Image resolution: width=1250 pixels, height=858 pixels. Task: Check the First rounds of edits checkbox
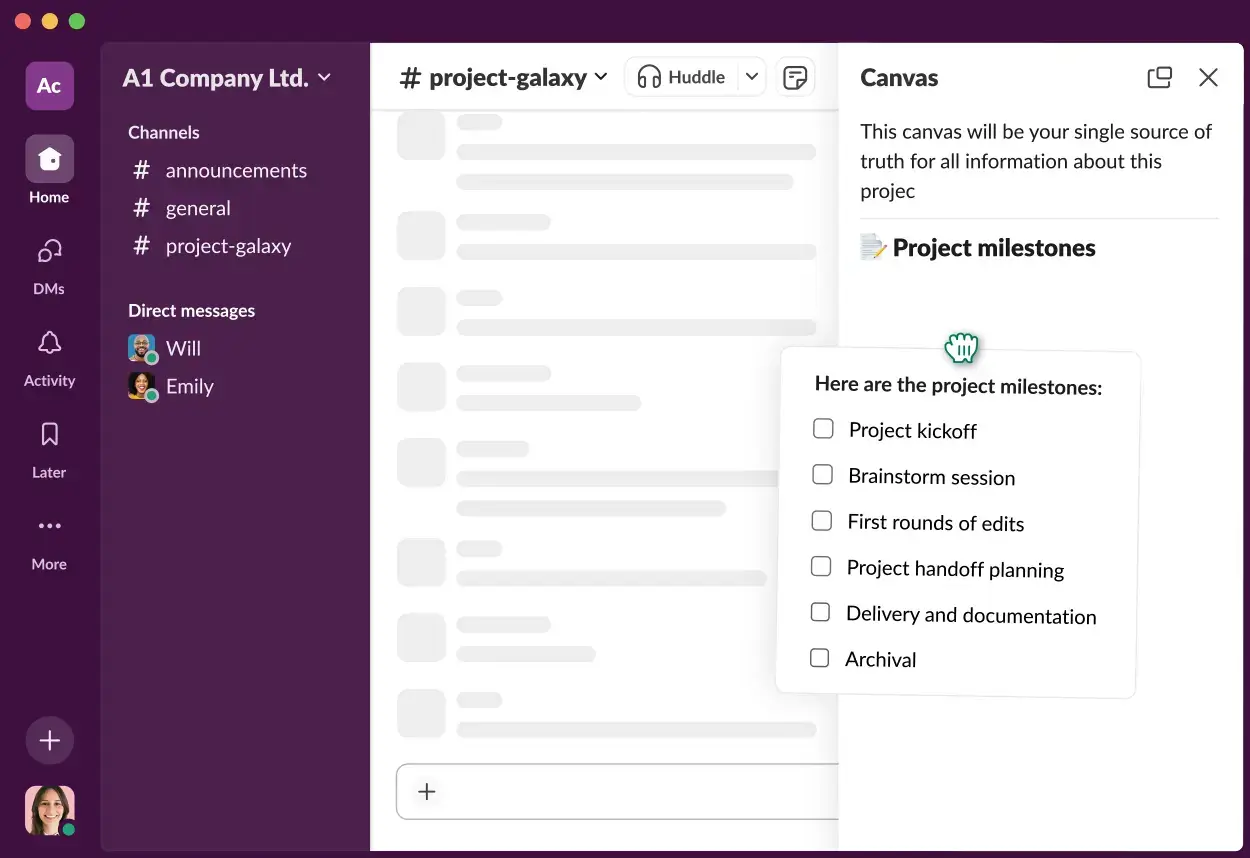pyautogui.click(x=821, y=521)
